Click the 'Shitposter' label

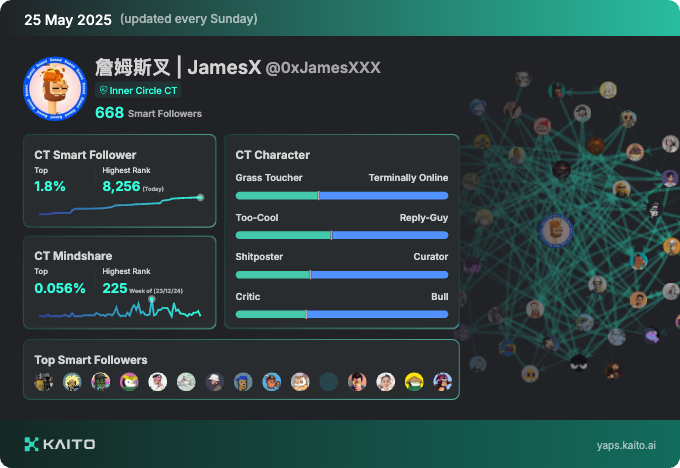tap(259, 257)
